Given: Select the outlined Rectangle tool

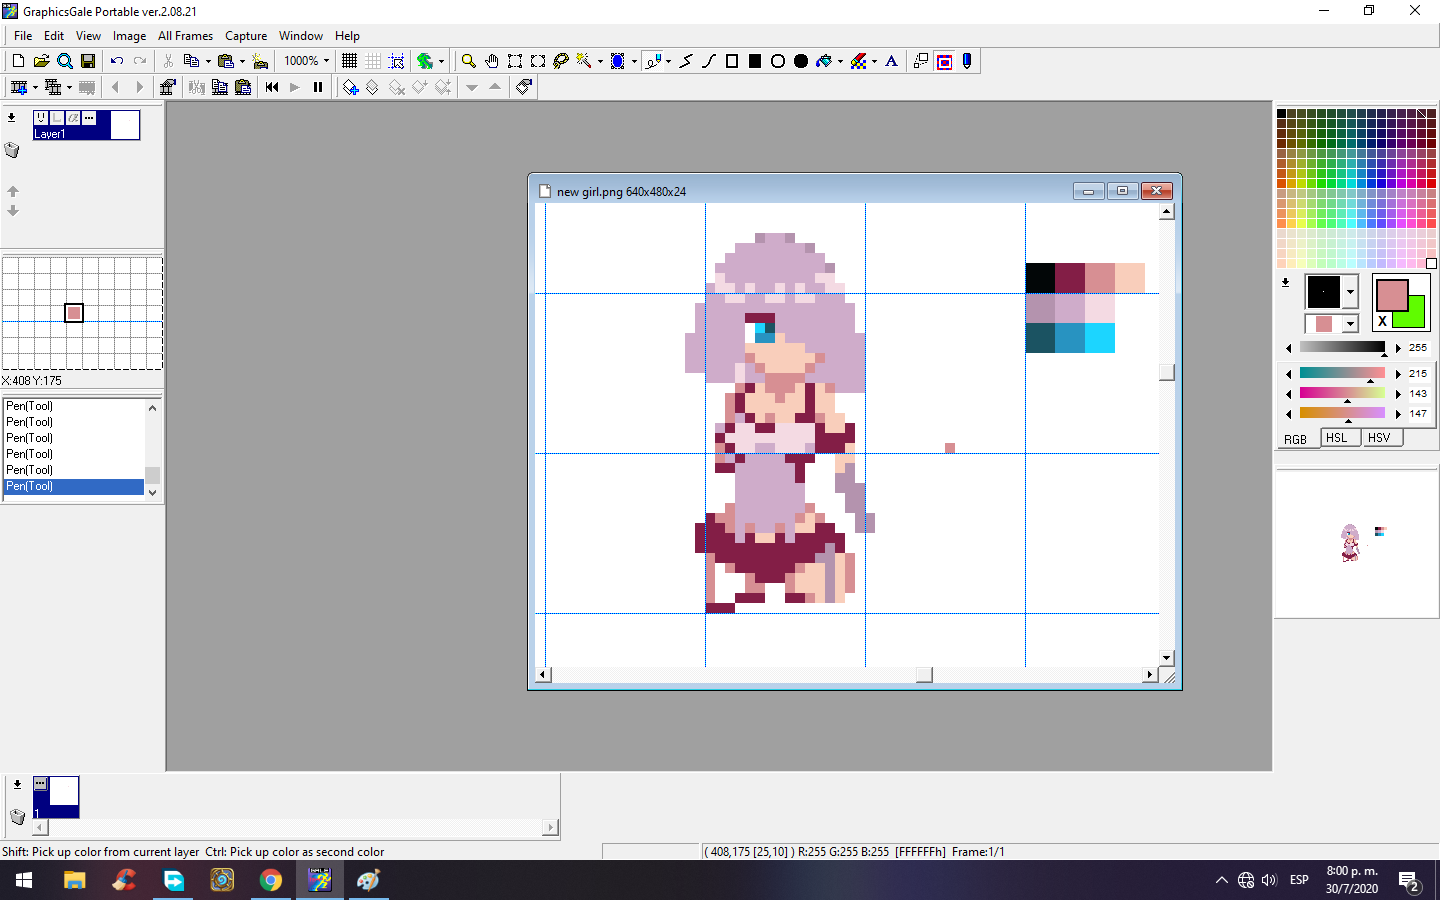Looking at the screenshot, I should [732, 61].
